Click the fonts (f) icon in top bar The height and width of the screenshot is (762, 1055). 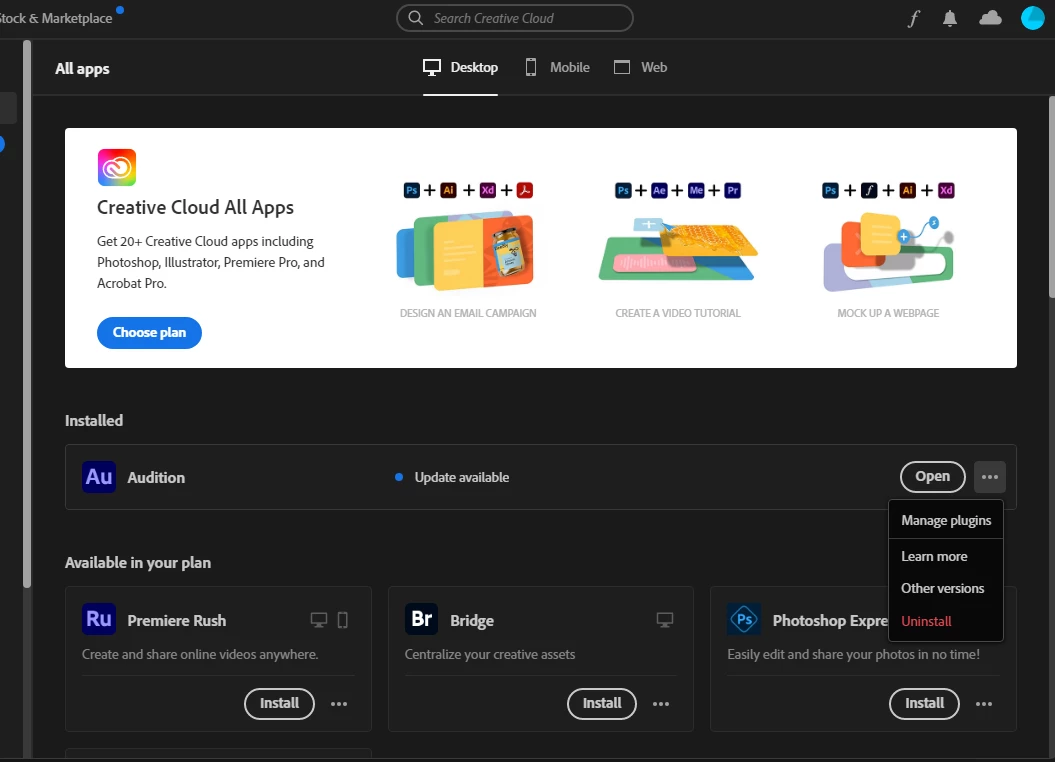(913, 19)
